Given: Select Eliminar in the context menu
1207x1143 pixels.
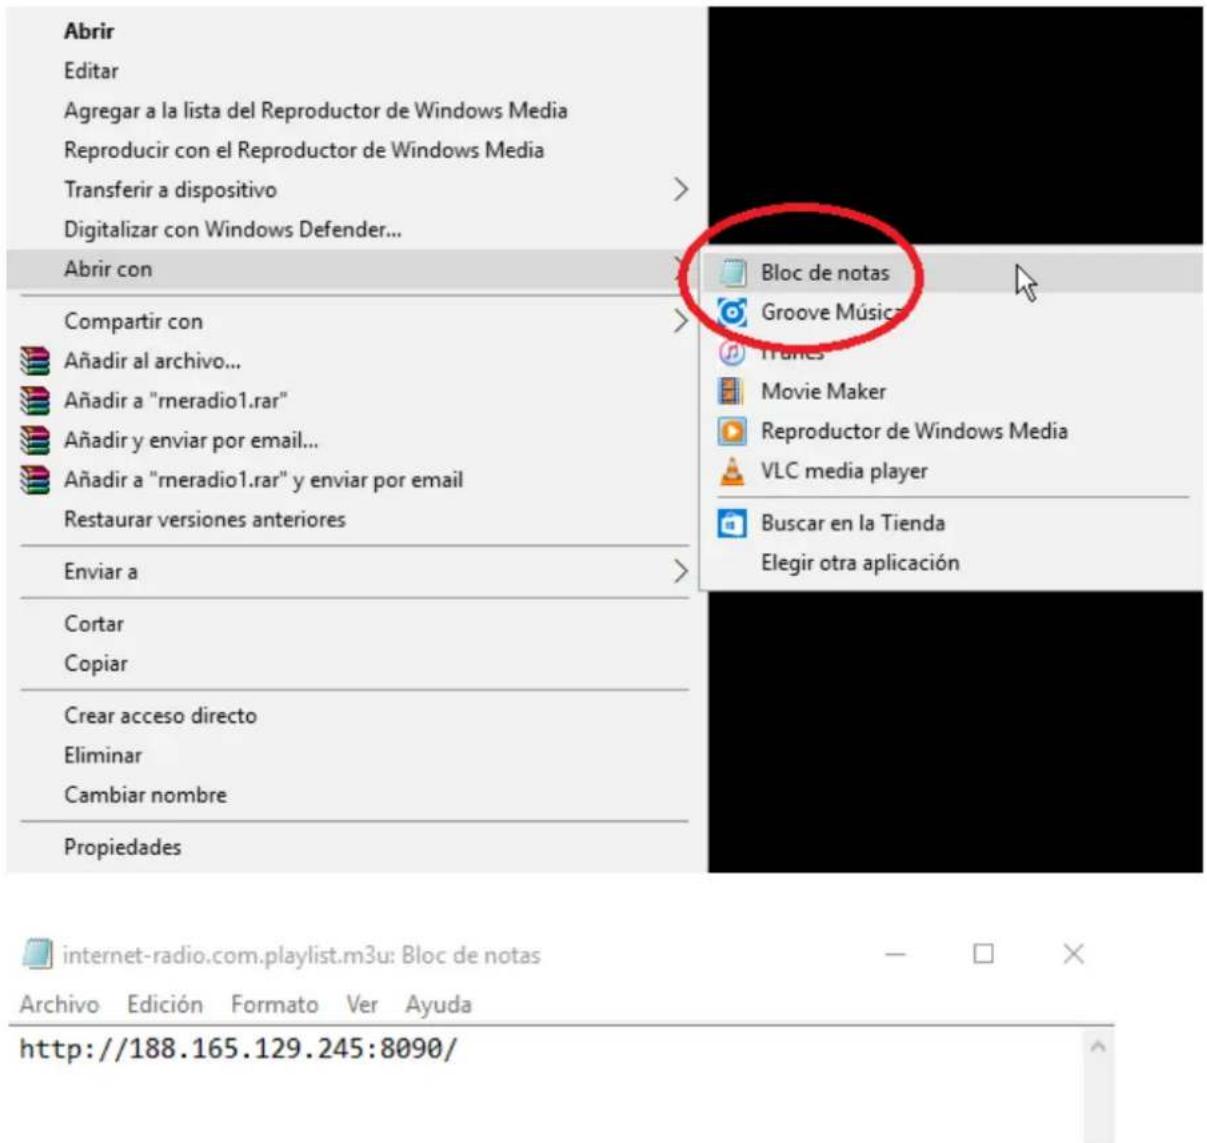Looking at the screenshot, I should [103, 755].
